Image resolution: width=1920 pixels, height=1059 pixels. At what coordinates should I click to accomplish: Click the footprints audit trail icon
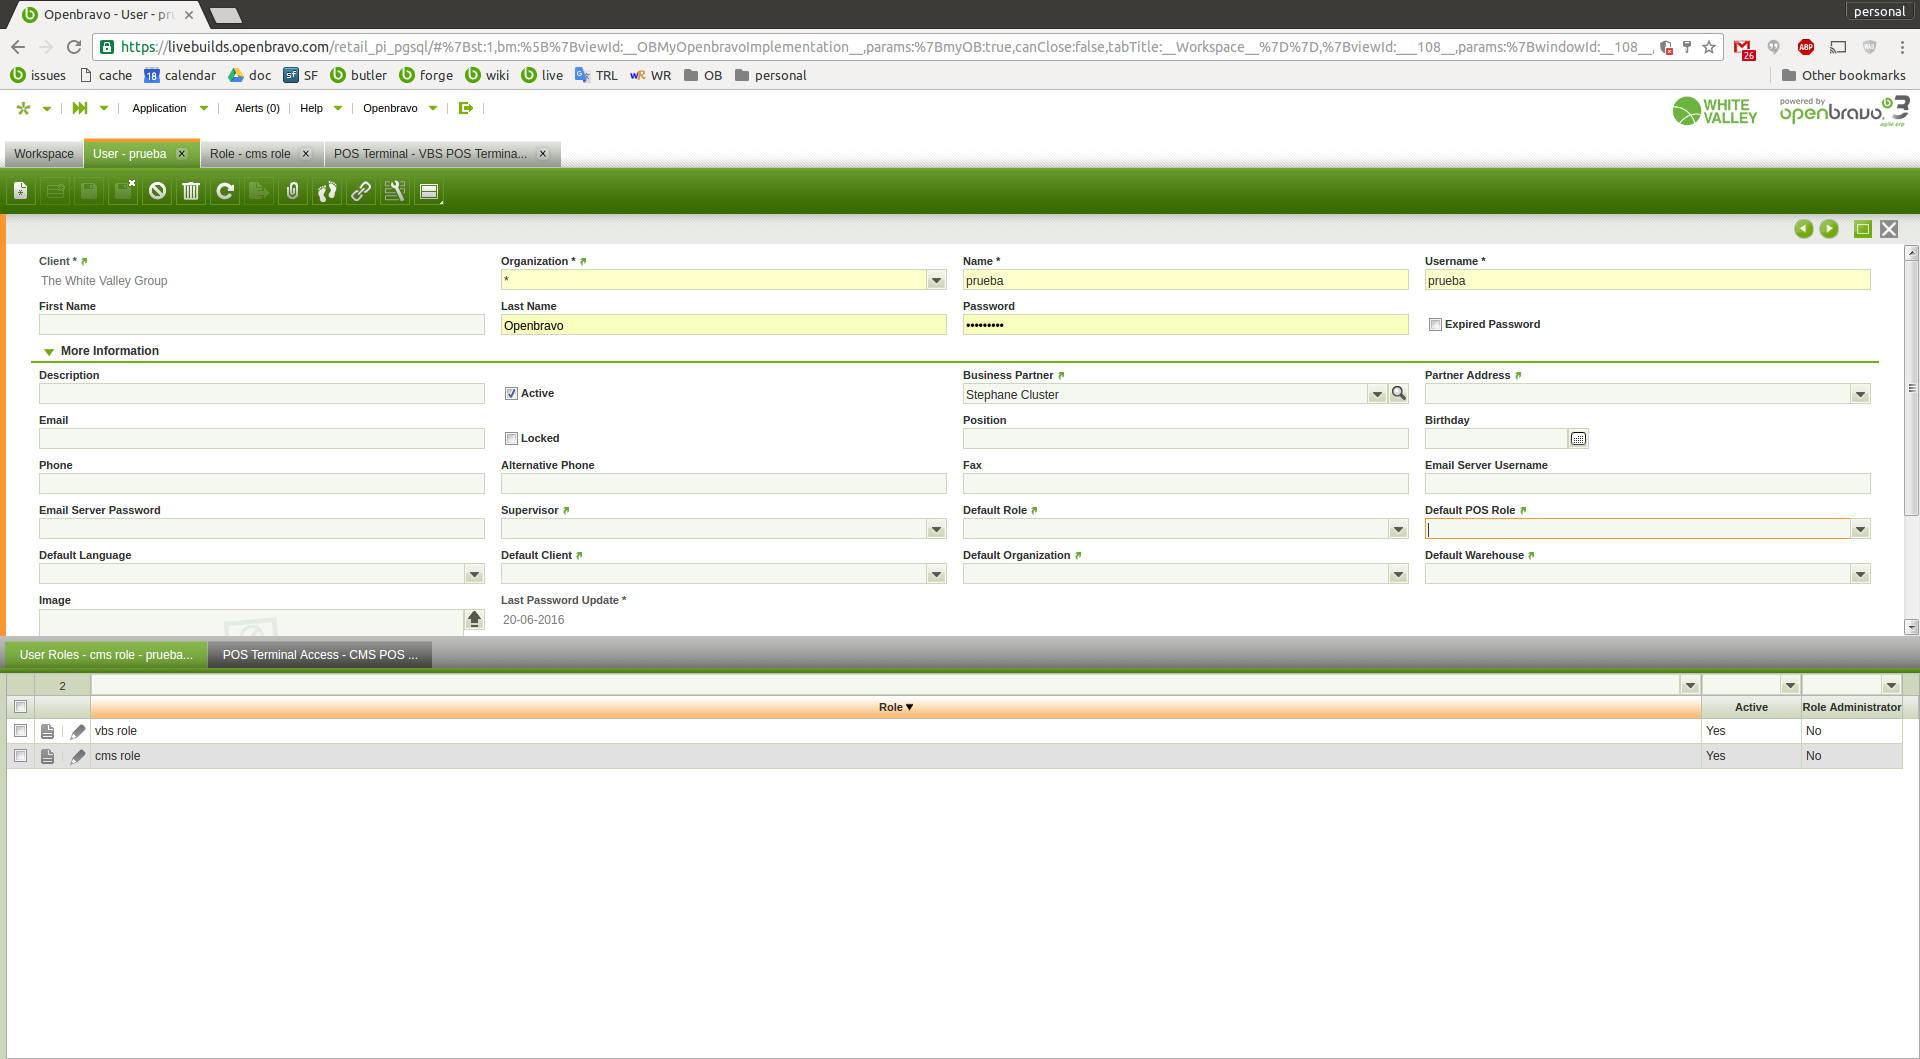(x=327, y=191)
